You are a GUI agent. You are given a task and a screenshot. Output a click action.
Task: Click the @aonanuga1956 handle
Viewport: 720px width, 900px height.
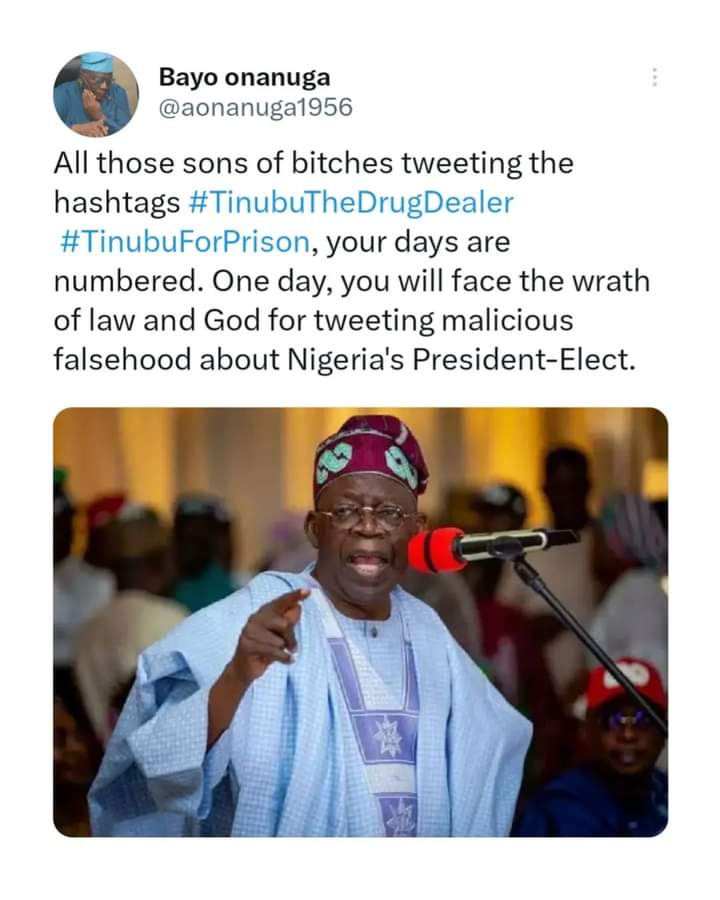[x=255, y=107]
